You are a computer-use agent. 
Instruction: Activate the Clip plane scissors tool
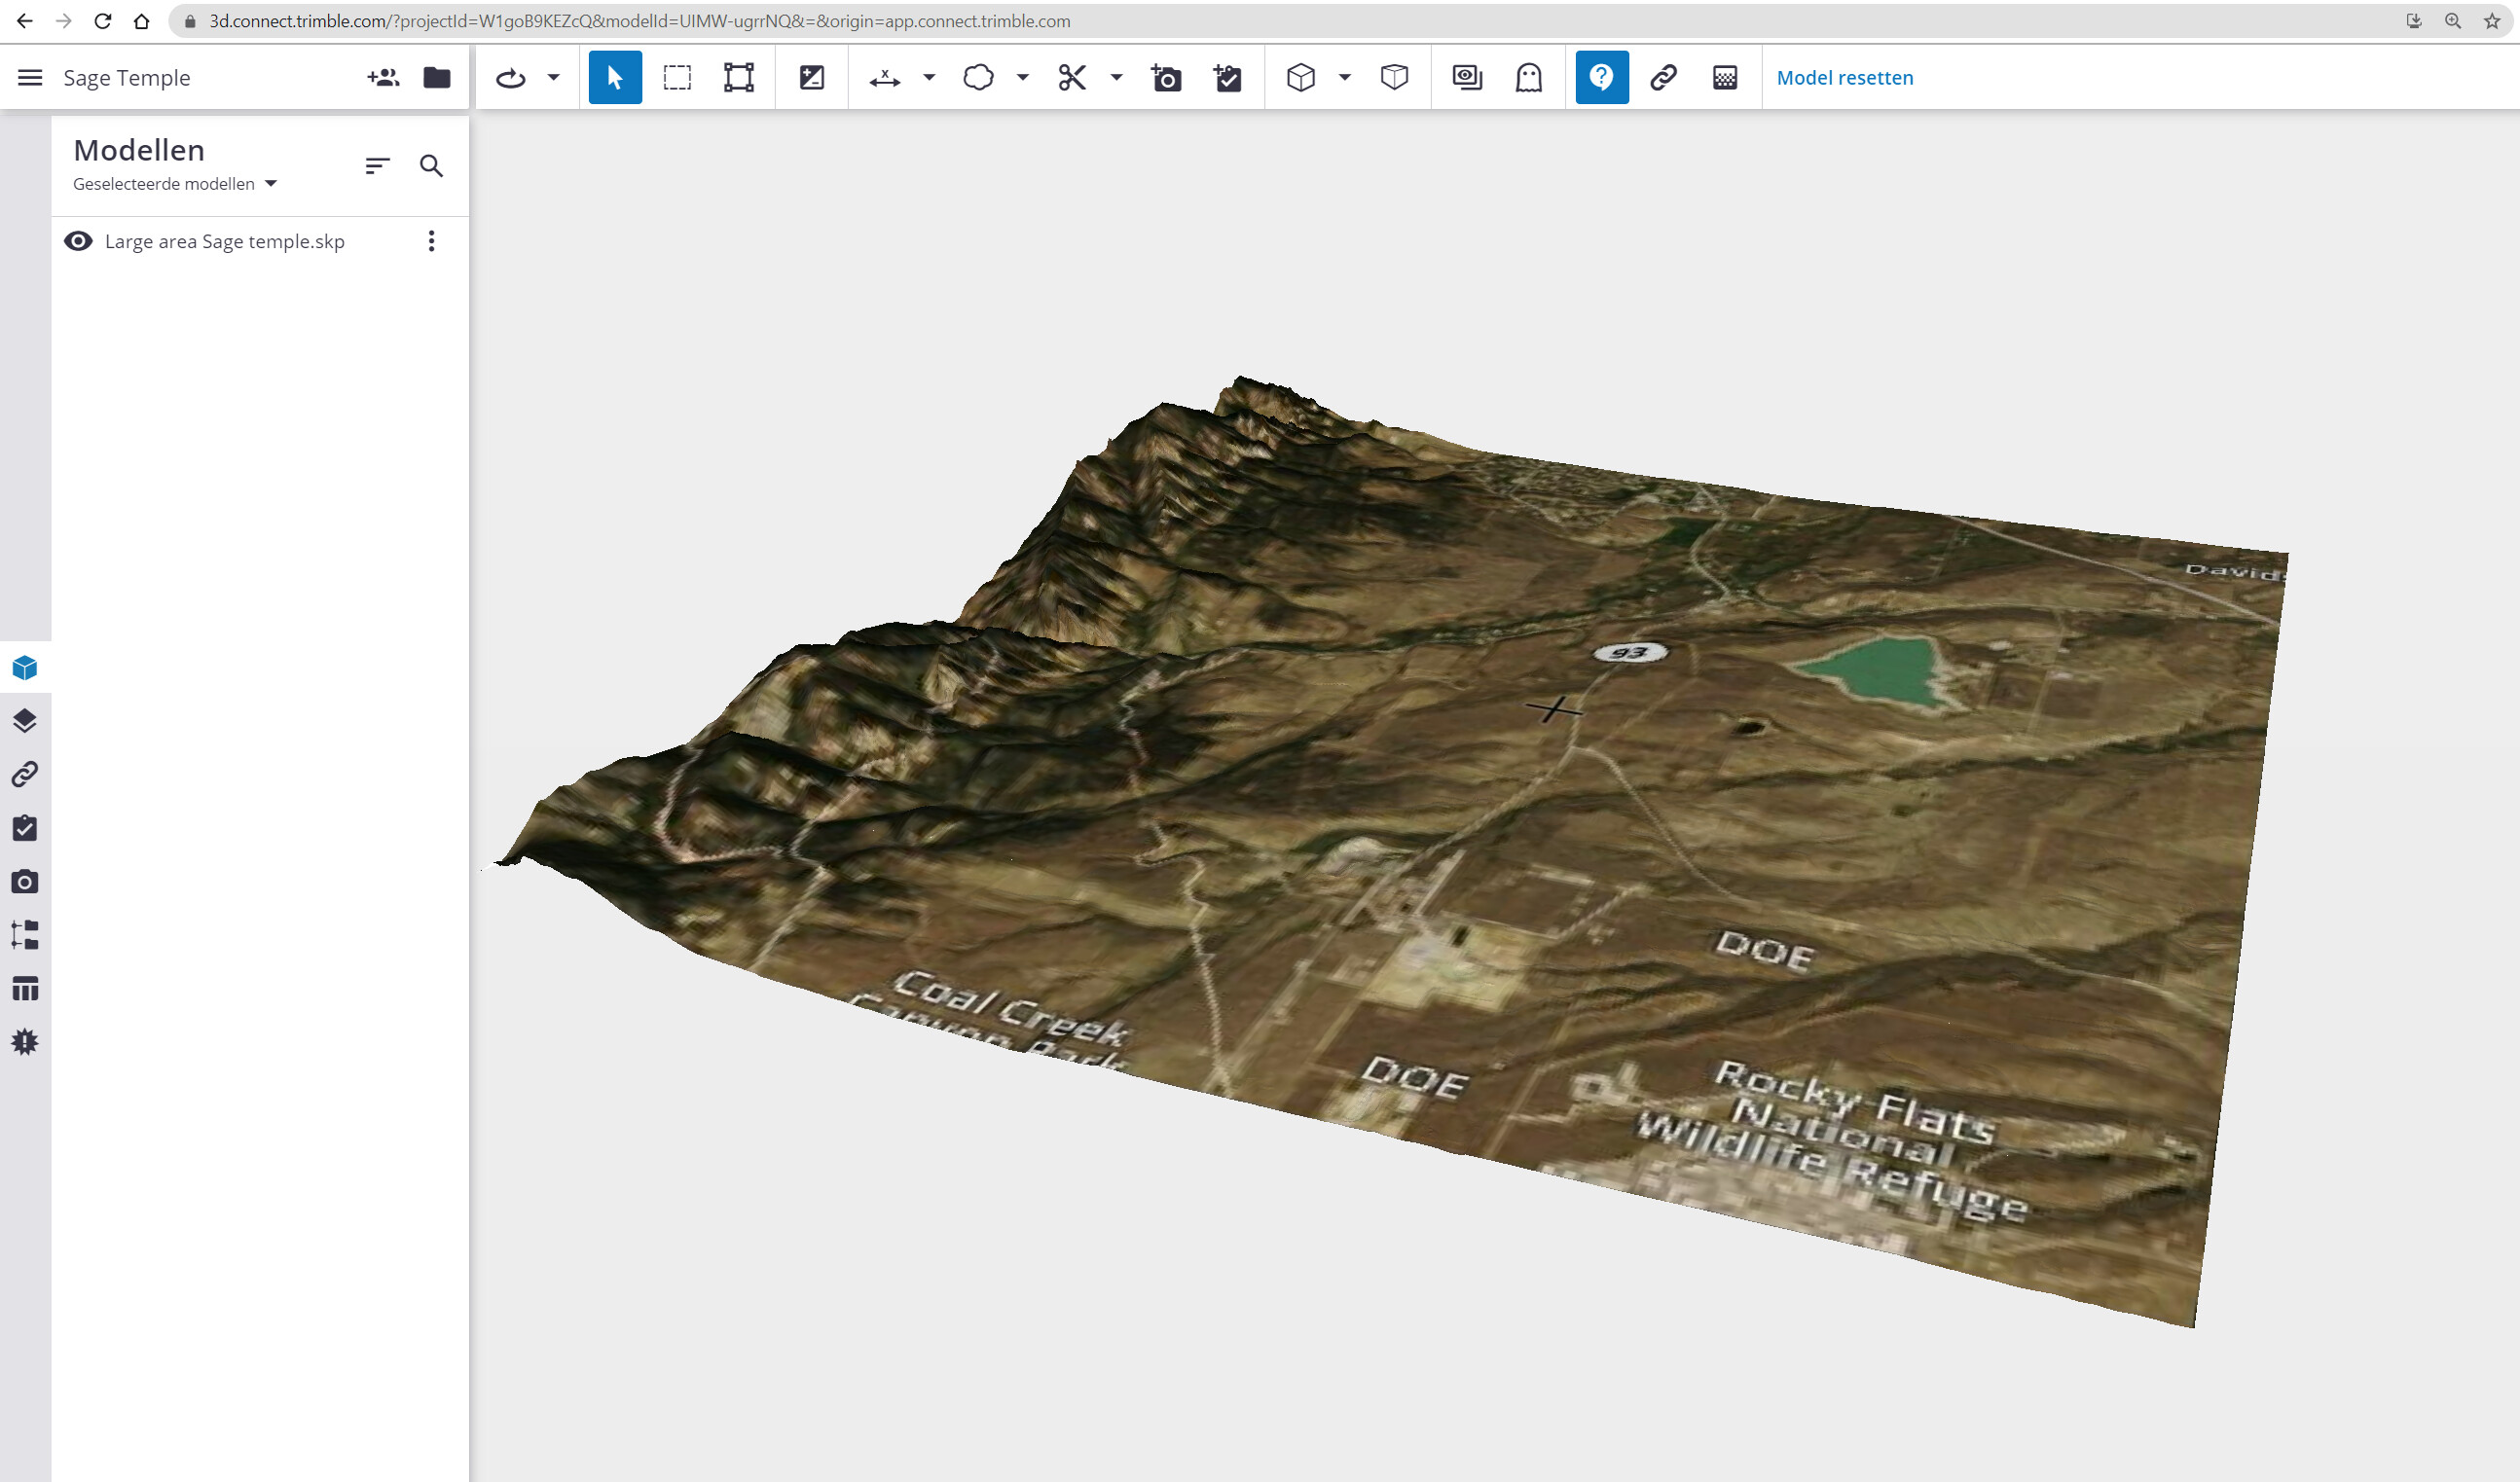pyautogui.click(x=1072, y=77)
